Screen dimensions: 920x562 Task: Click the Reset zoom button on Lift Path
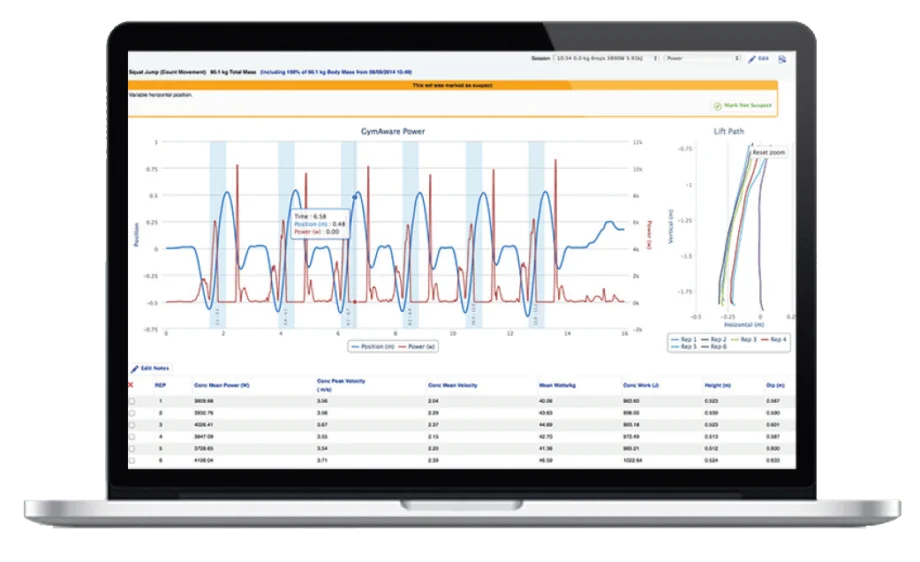point(769,153)
